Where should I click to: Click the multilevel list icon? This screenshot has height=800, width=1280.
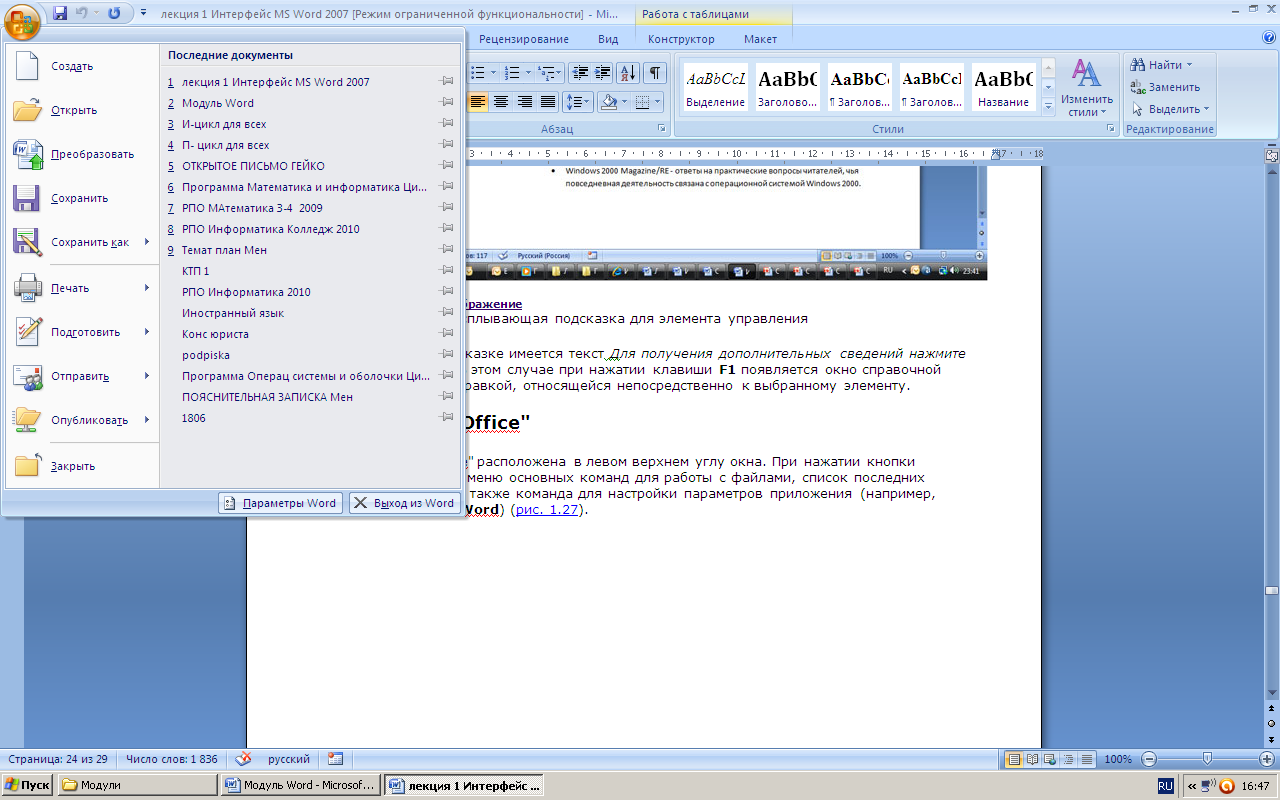click(546, 73)
